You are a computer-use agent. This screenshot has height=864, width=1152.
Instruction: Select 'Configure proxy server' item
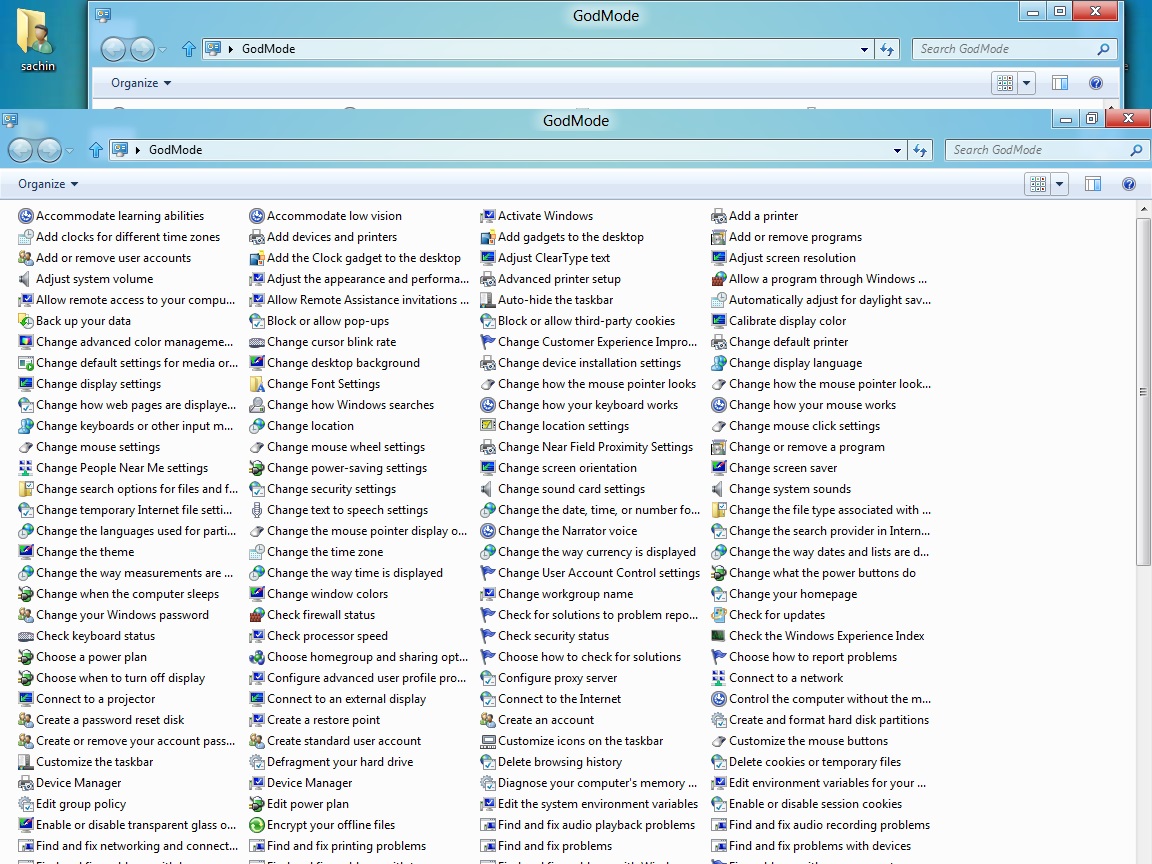pos(557,678)
